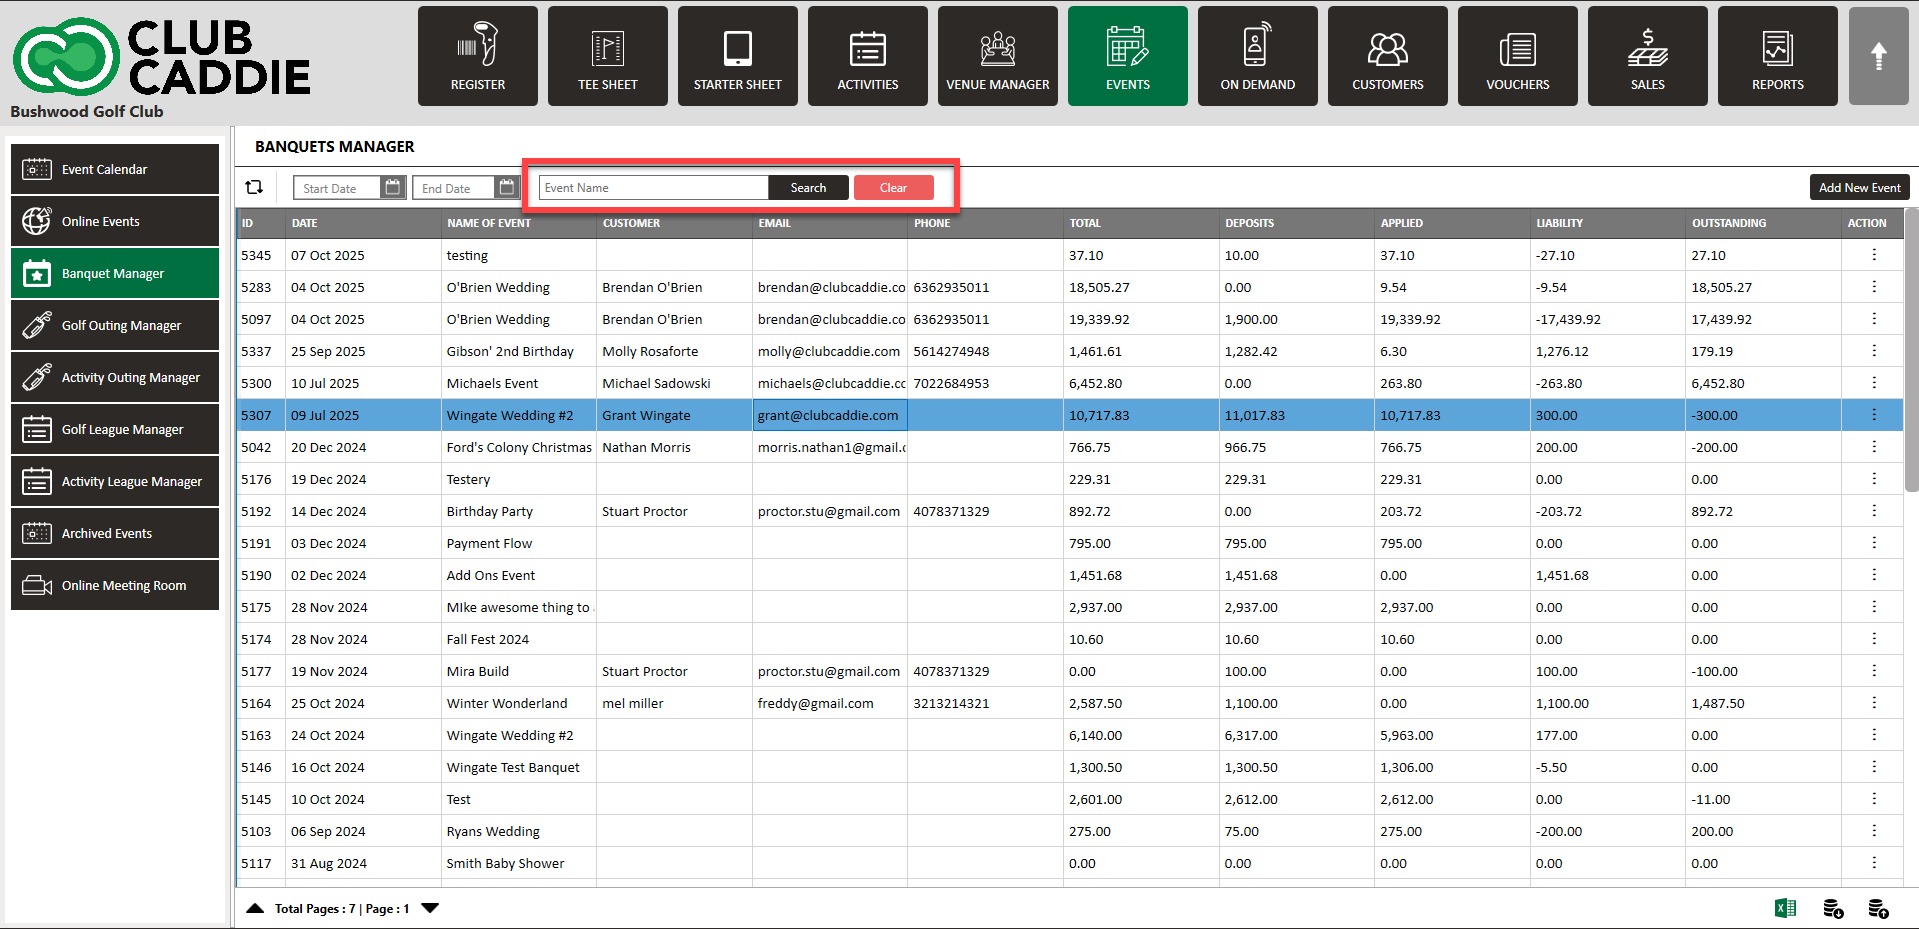This screenshot has height=929, width=1919.
Task: Open the Reports section
Action: pos(1777,56)
